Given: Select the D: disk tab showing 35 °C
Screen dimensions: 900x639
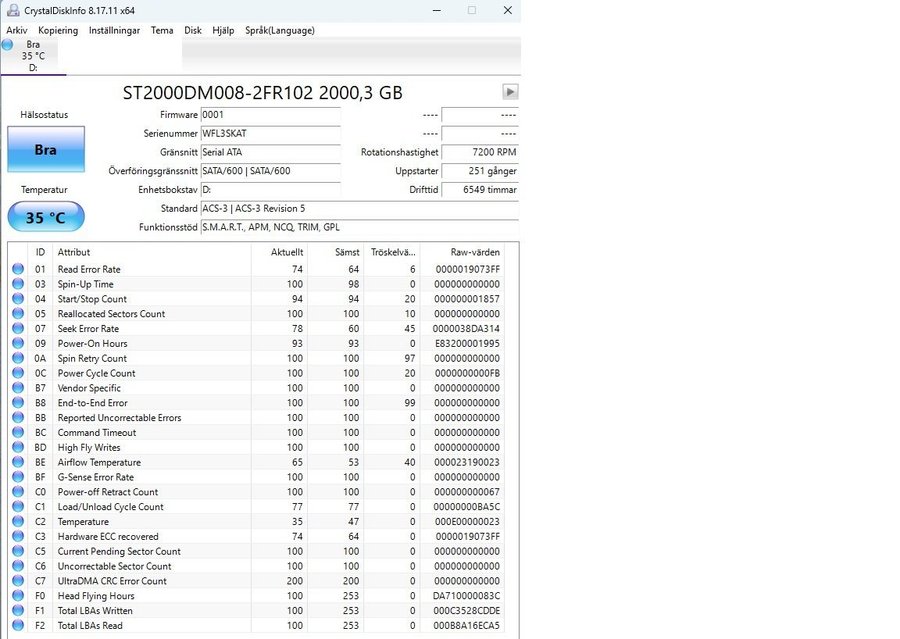Looking at the screenshot, I should click(33, 56).
